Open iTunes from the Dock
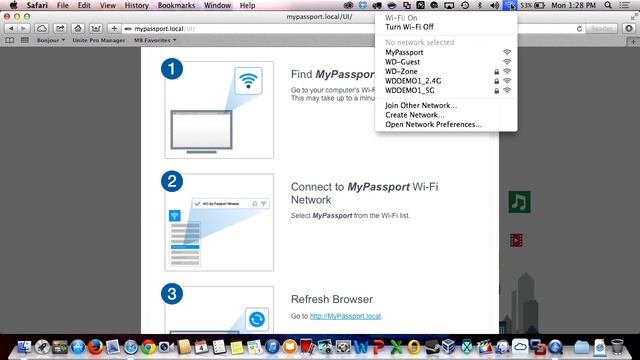 click(272, 347)
